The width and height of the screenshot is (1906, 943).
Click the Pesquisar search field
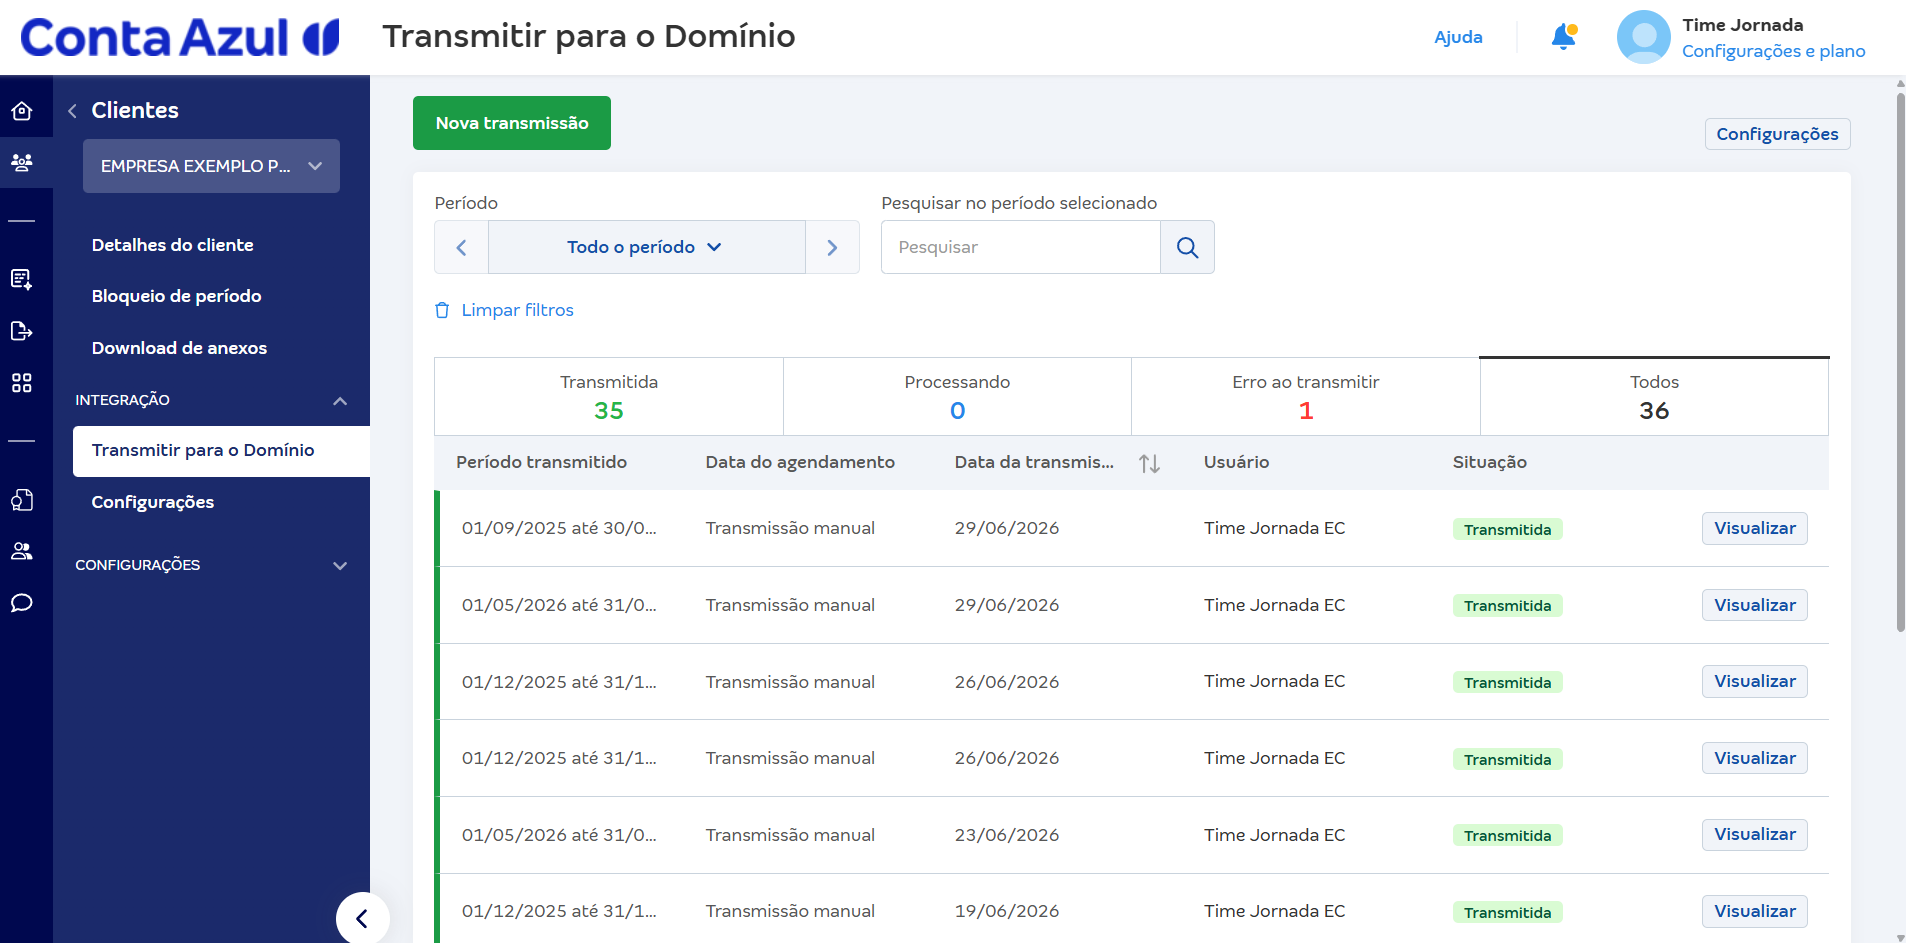(1020, 247)
